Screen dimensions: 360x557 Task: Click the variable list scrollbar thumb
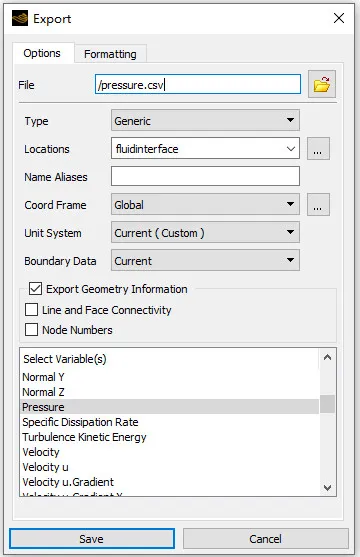coord(327,404)
